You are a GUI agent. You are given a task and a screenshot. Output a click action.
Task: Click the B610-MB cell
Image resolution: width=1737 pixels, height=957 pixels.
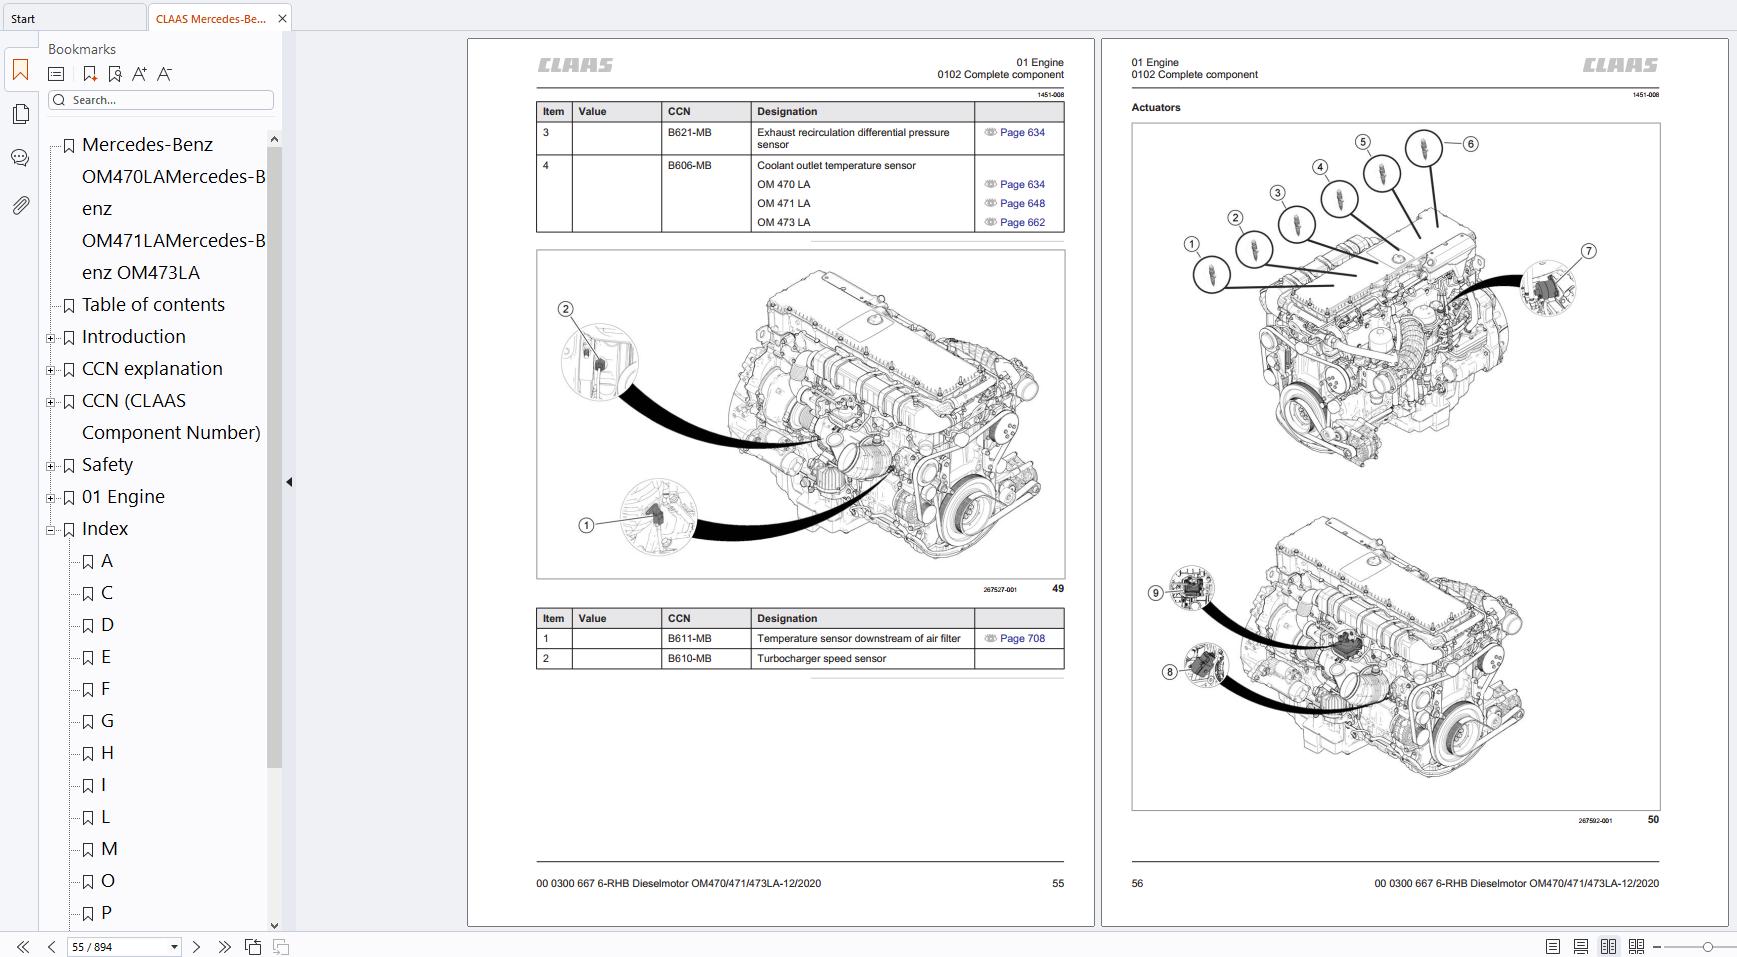(x=706, y=659)
